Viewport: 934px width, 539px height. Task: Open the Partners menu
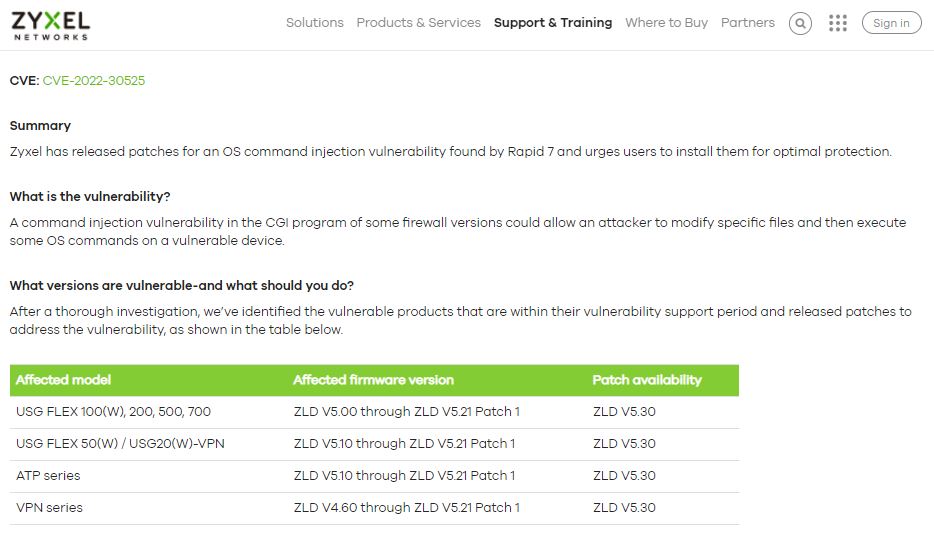[748, 23]
